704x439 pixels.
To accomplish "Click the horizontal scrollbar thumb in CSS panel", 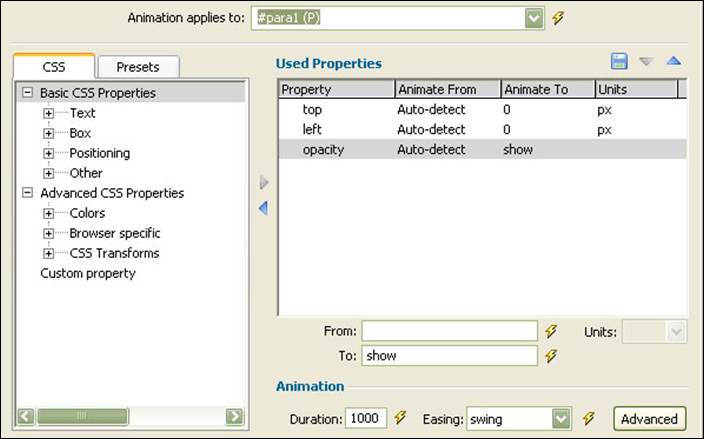I will pos(83,416).
